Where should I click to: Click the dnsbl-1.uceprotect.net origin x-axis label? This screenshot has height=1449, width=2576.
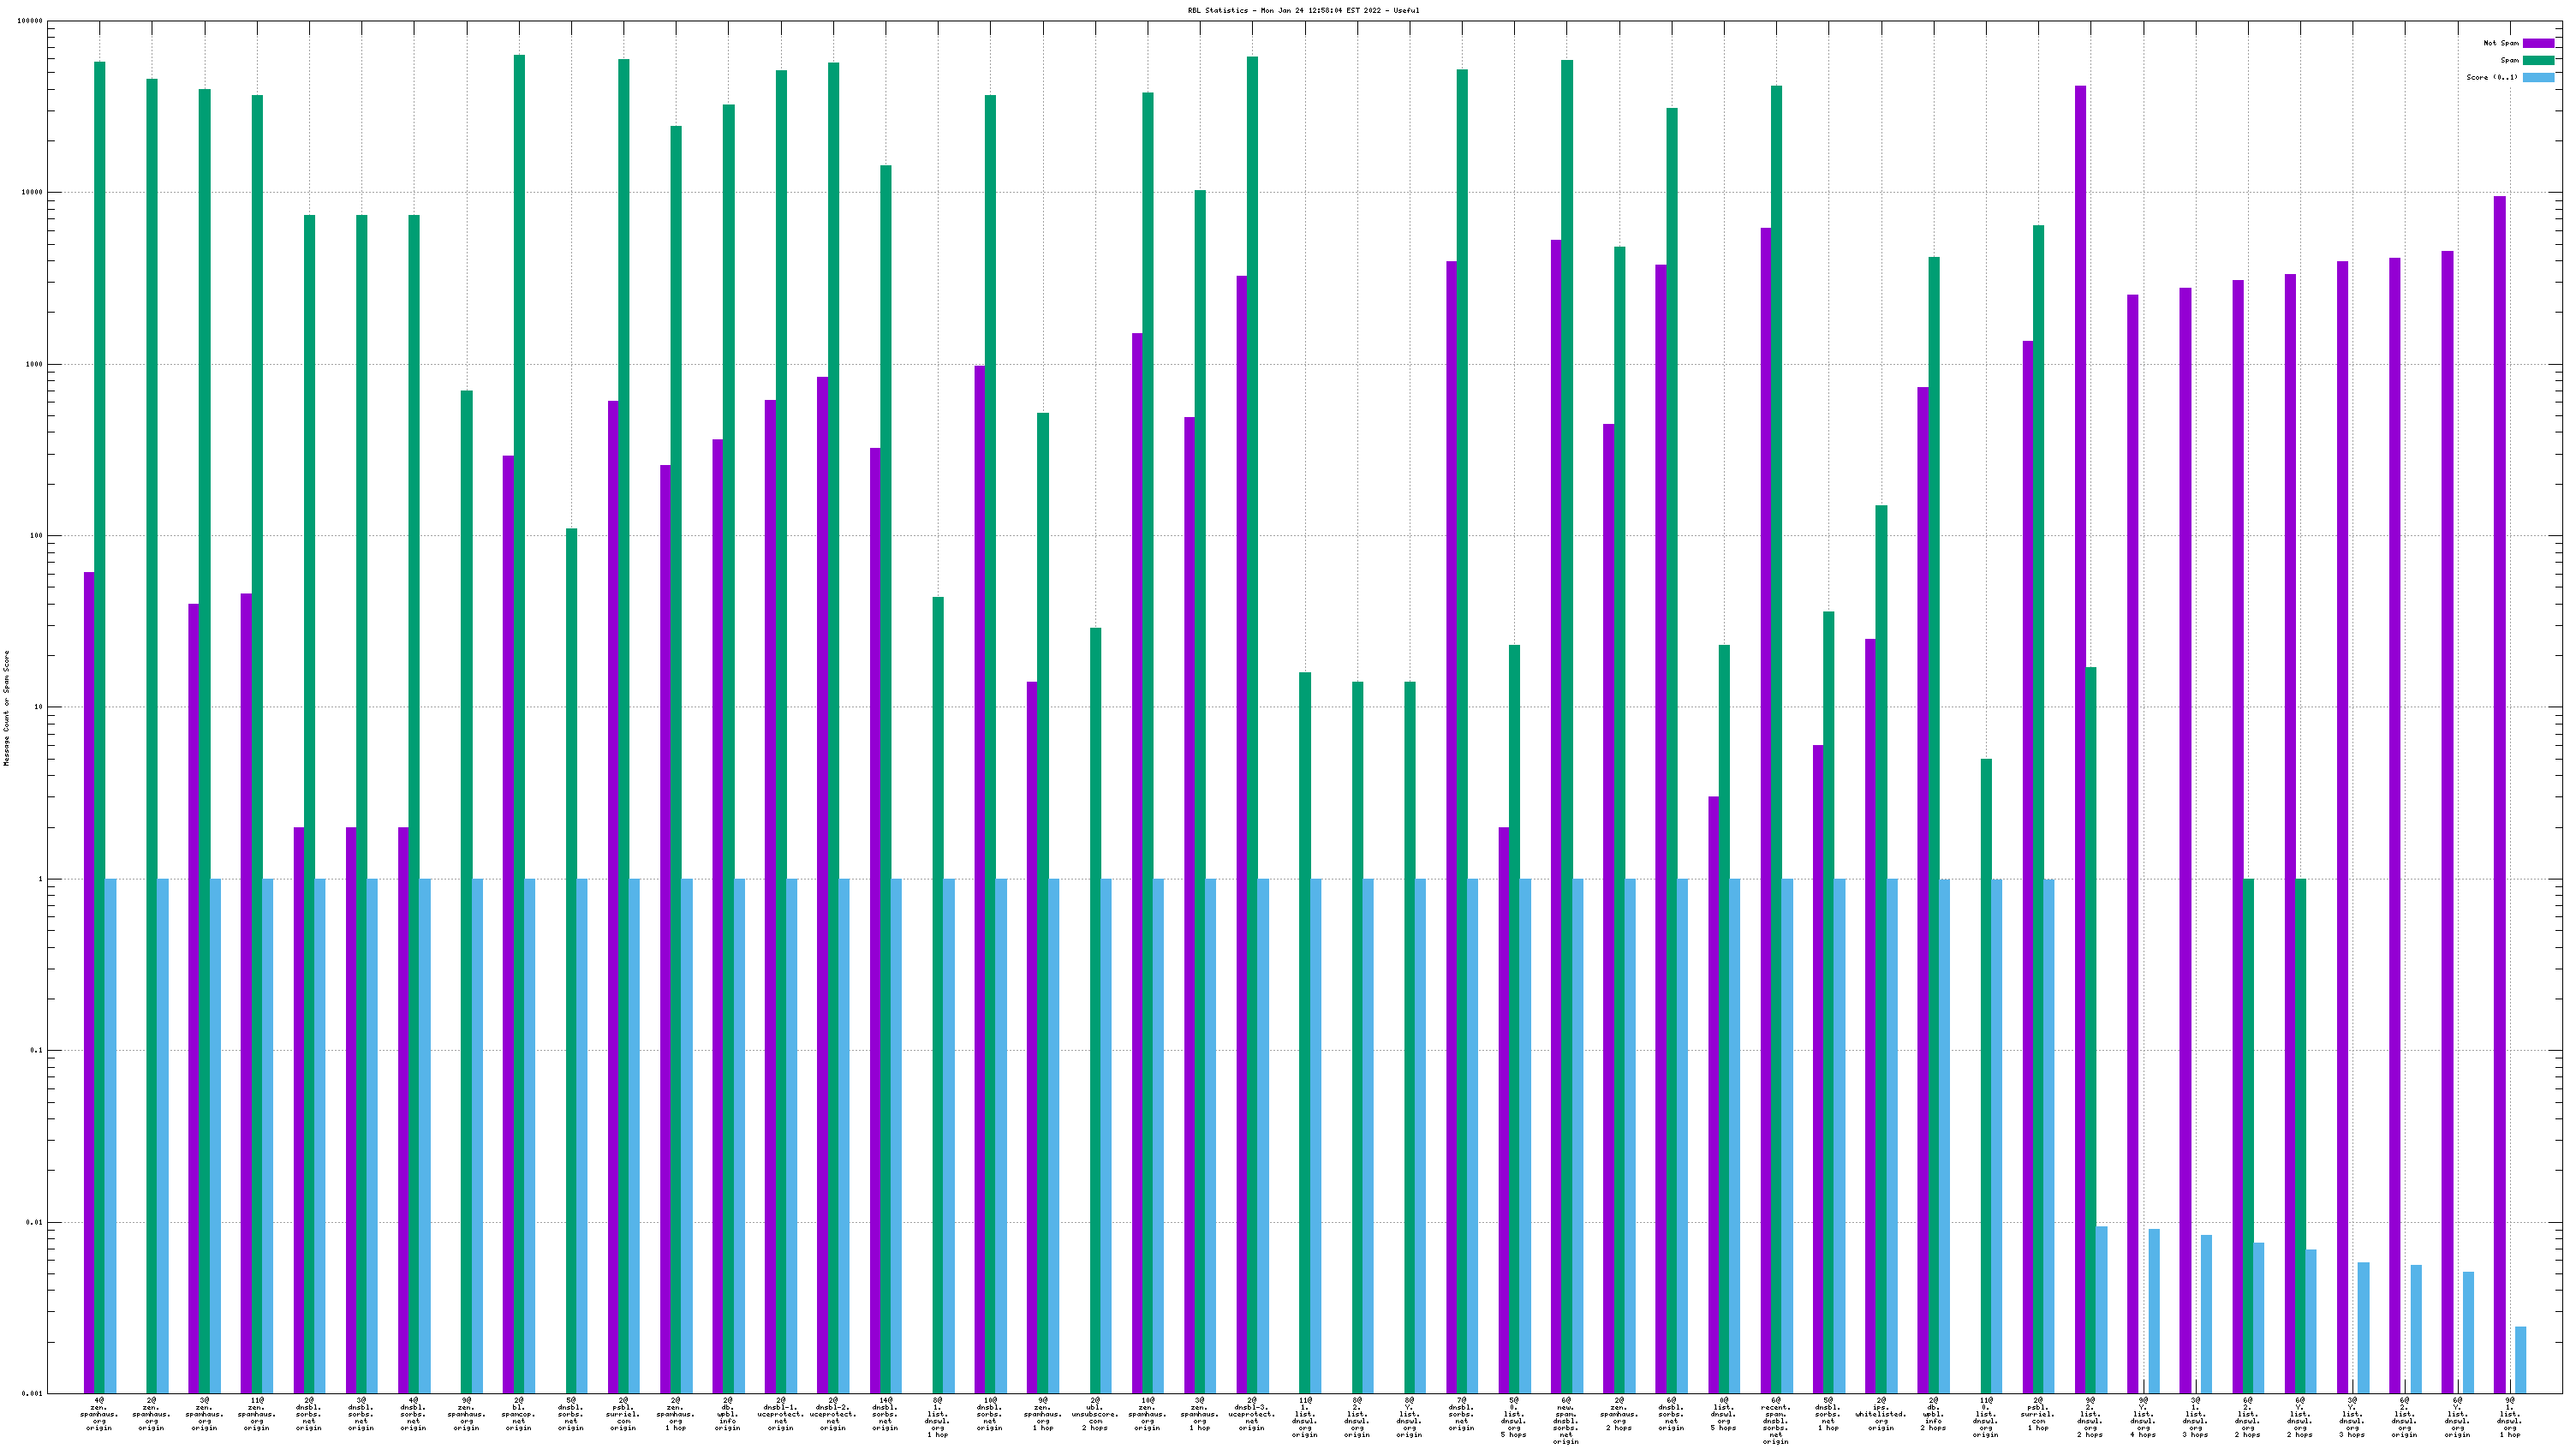coord(780,1414)
